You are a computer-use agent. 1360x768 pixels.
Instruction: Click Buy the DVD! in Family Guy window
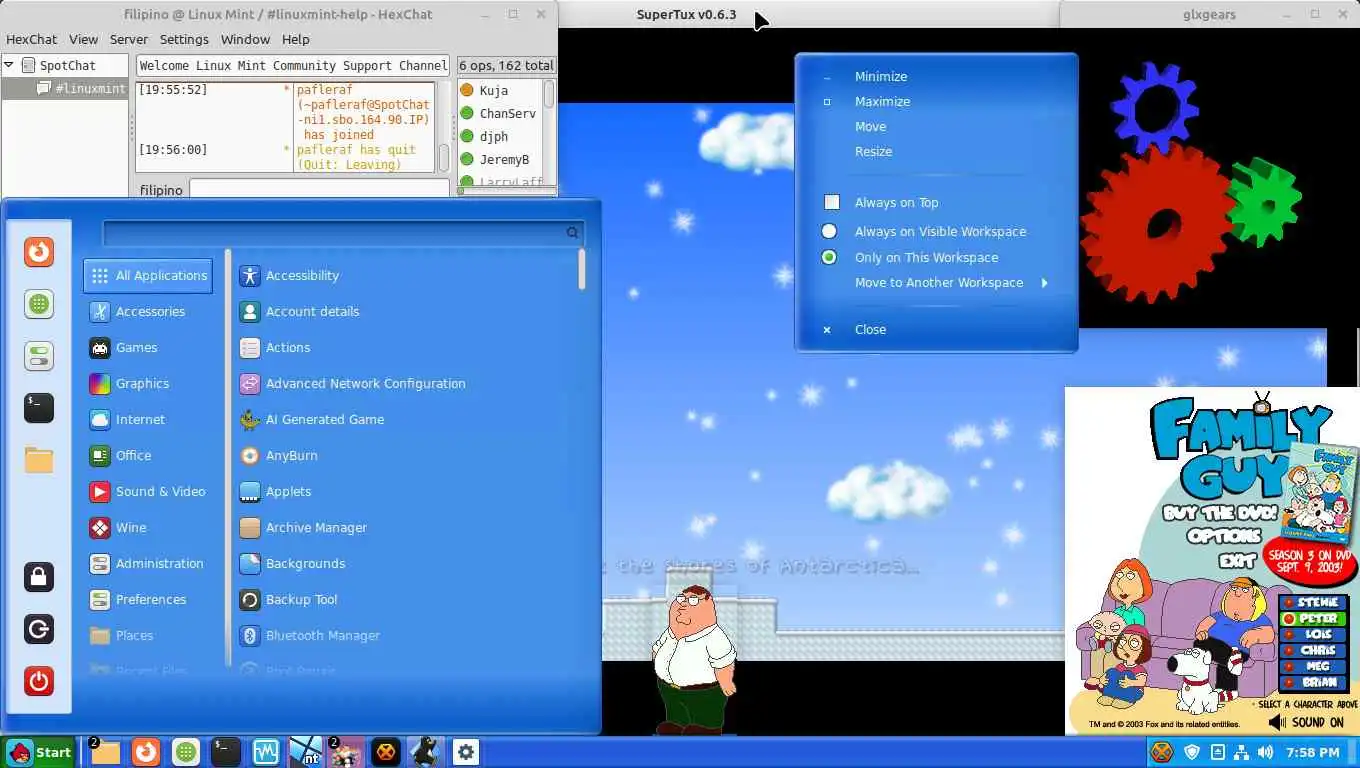(x=1219, y=513)
